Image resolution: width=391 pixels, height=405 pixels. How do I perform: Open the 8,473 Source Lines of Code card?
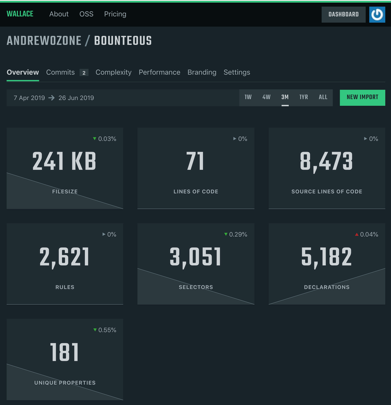(x=327, y=168)
